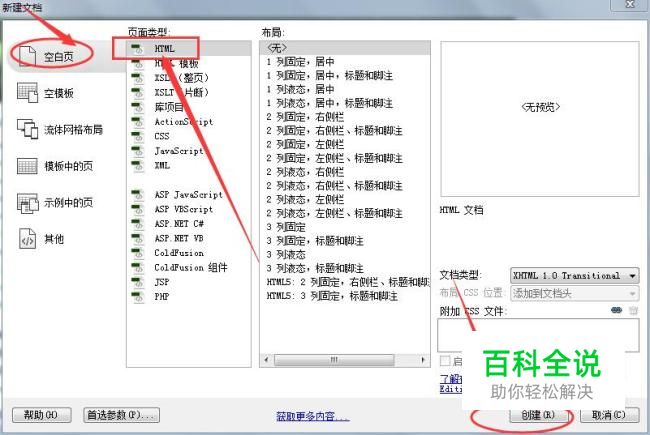
Task: Click the icon beside JavaScript page type
Action: [137, 151]
